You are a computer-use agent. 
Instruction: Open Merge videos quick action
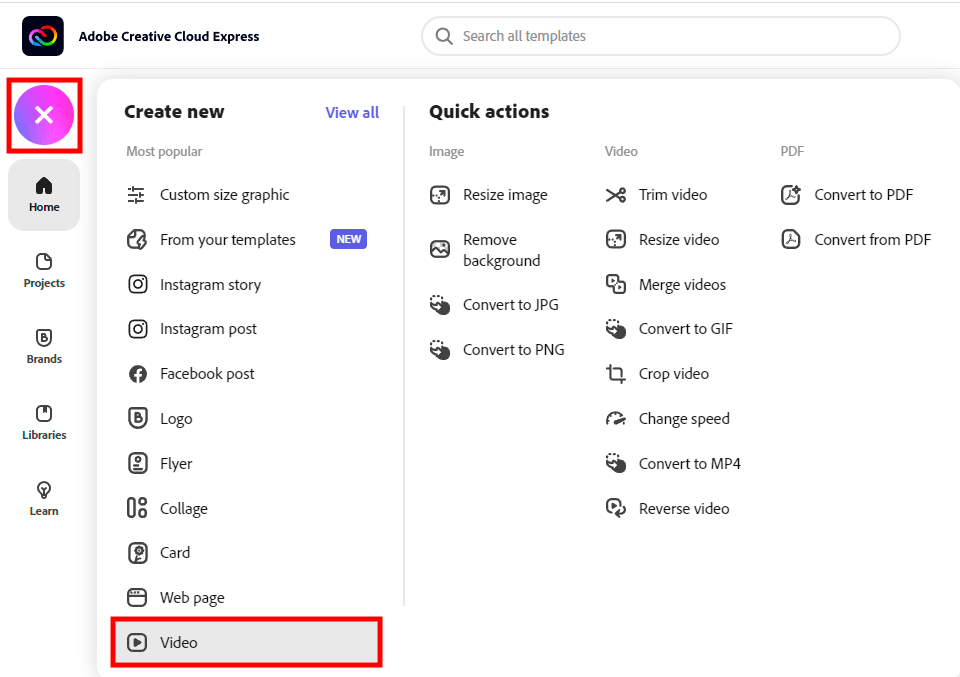(682, 285)
